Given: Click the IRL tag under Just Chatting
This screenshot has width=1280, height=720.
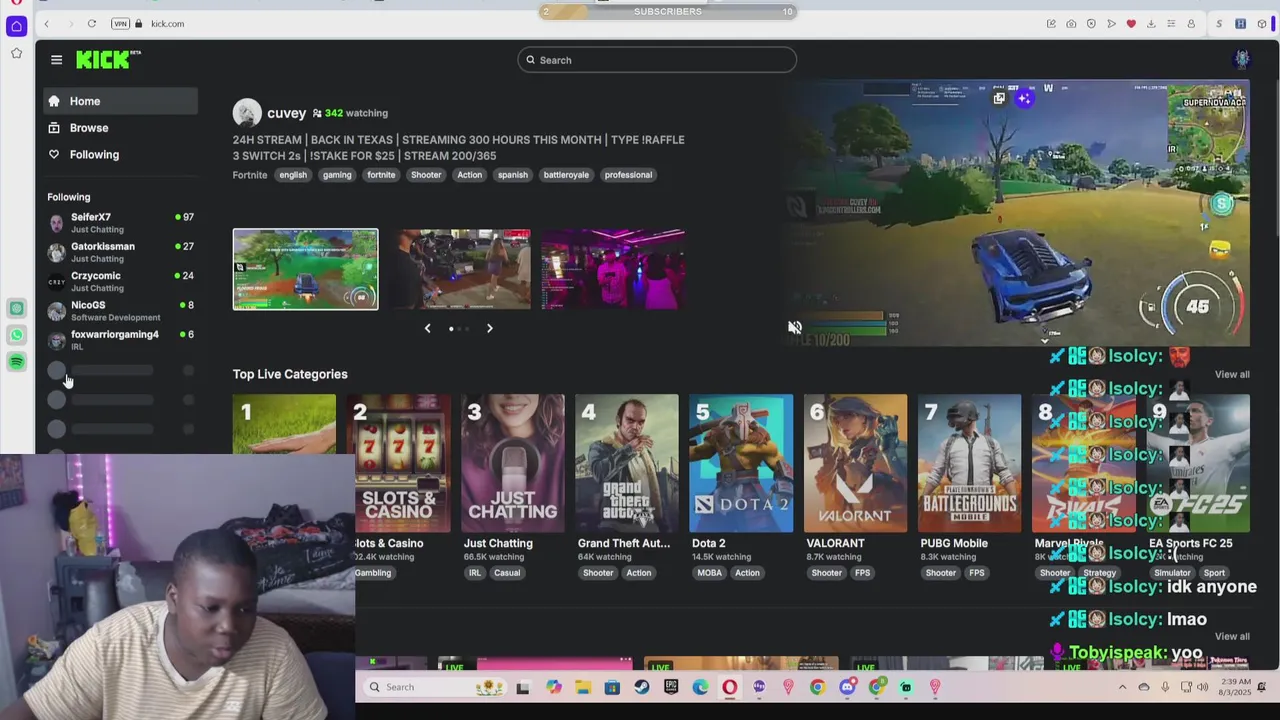Looking at the screenshot, I should pyautogui.click(x=475, y=573).
